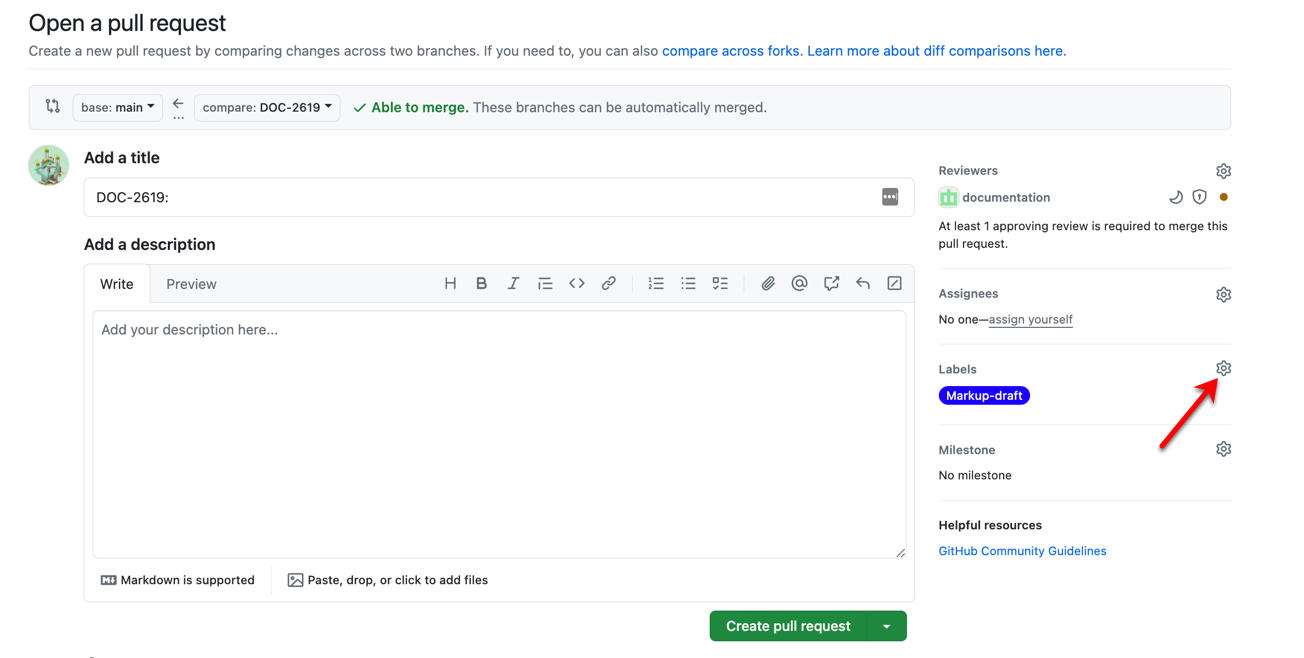
Task: Click the Markup-draft label badge
Action: 984,396
